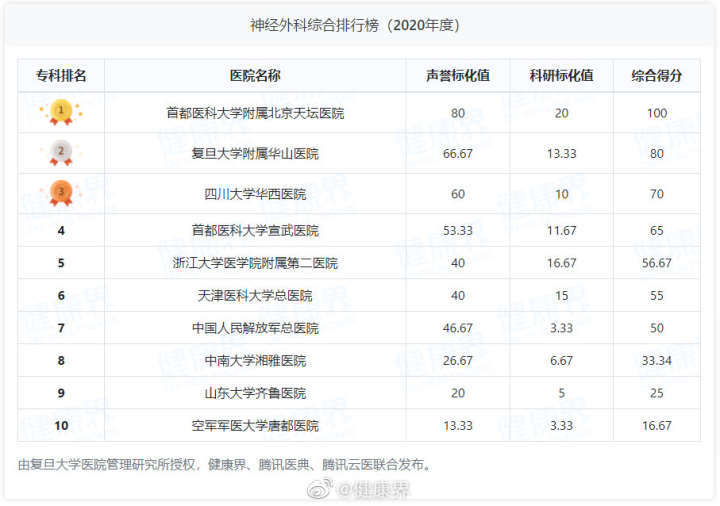This screenshot has width=720, height=506.
Task: Select 空军军医大学唐都医院
Action: click(x=255, y=426)
